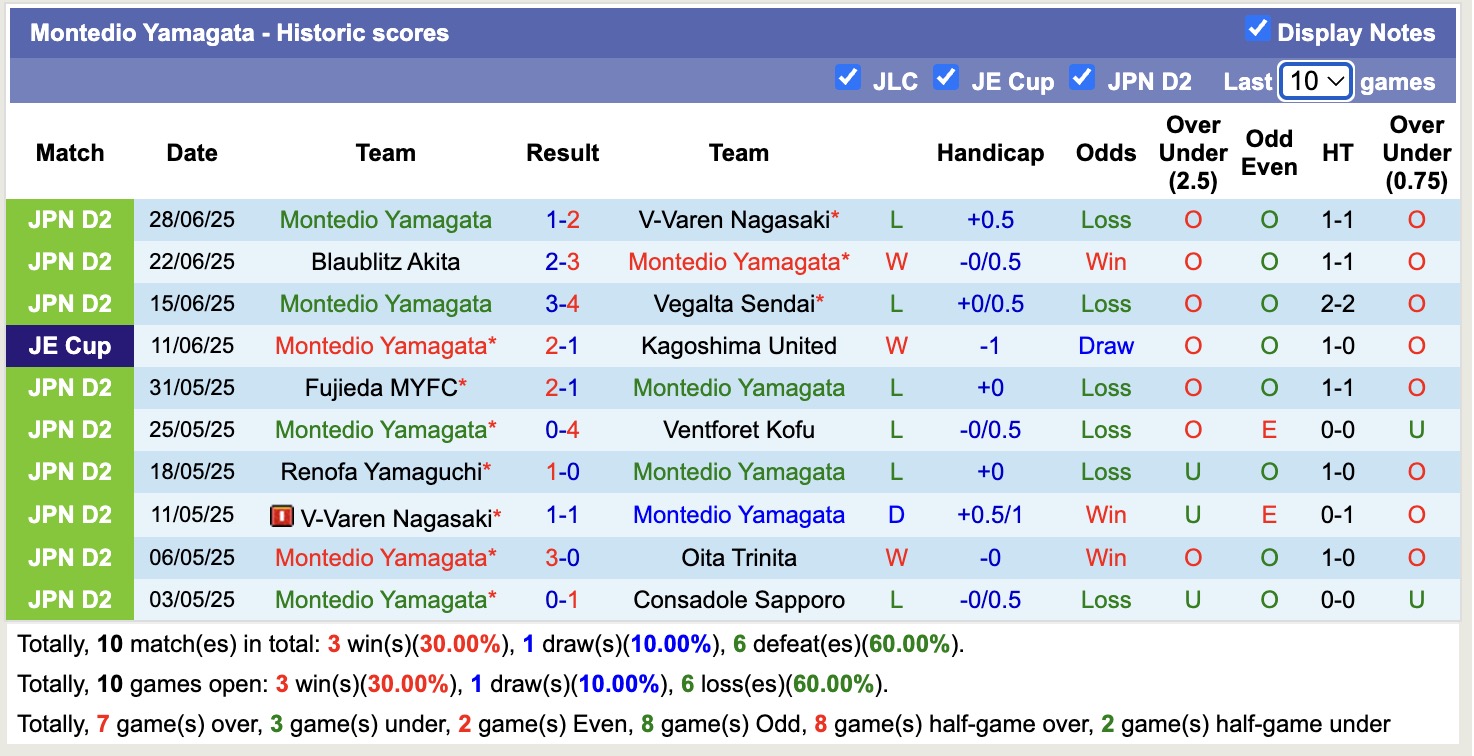The image size is (1474, 756).
Task: Click the JE Cup badge for the Kagoshima match
Action: tap(69, 345)
